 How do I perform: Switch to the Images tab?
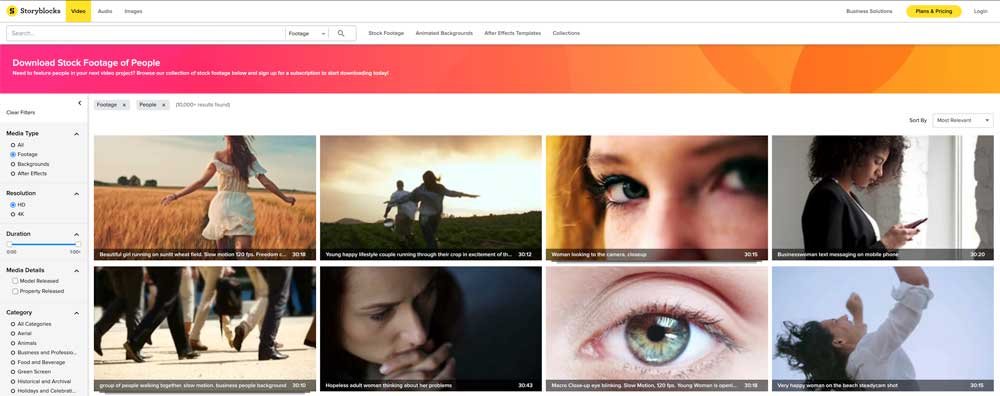coord(133,11)
